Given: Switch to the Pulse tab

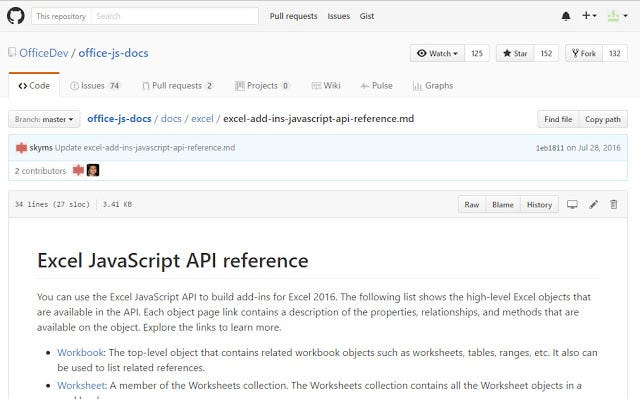Looking at the screenshot, I should point(376,86).
